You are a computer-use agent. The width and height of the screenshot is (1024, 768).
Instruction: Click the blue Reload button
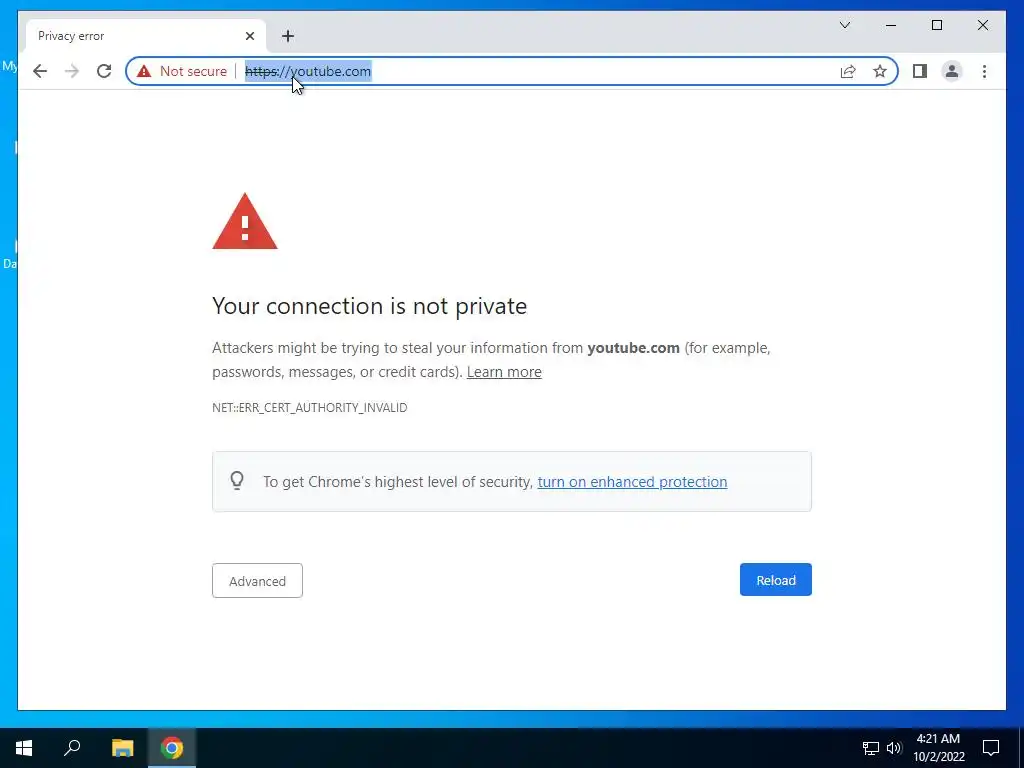(x=775, y=580)
